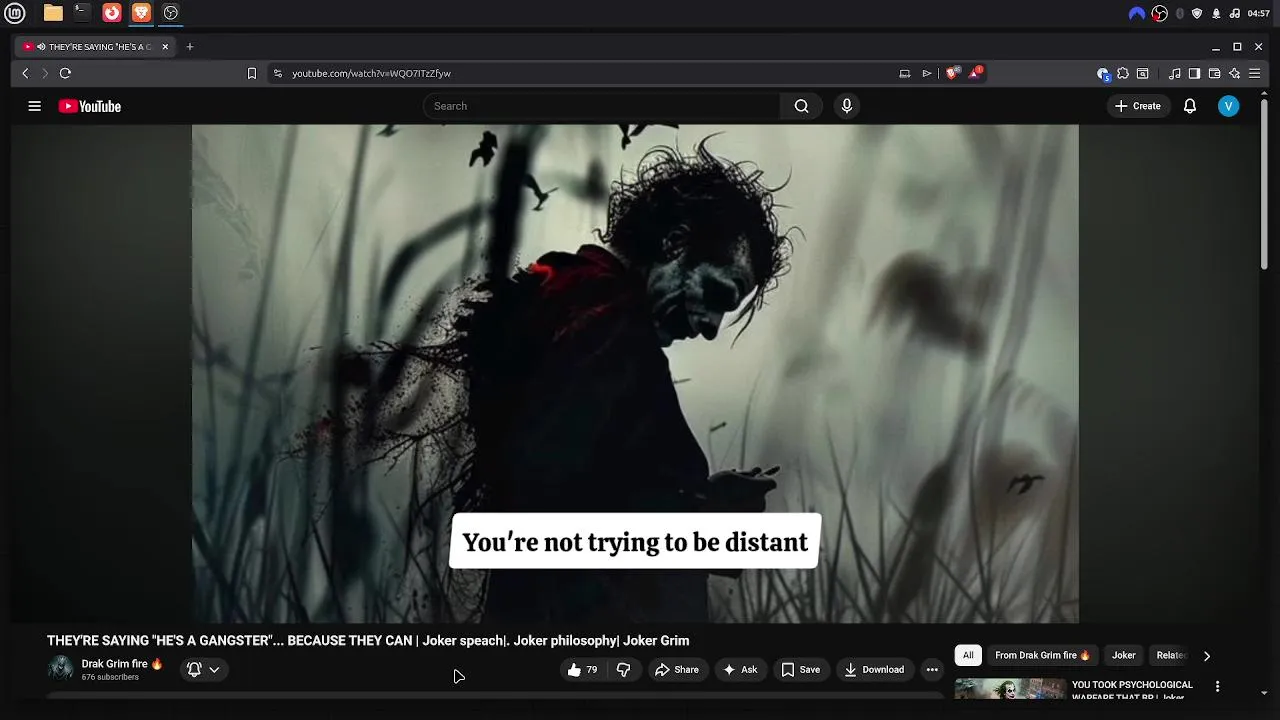Save the video to a playlist
1280x720 pixels.
[x=801, y=670]
